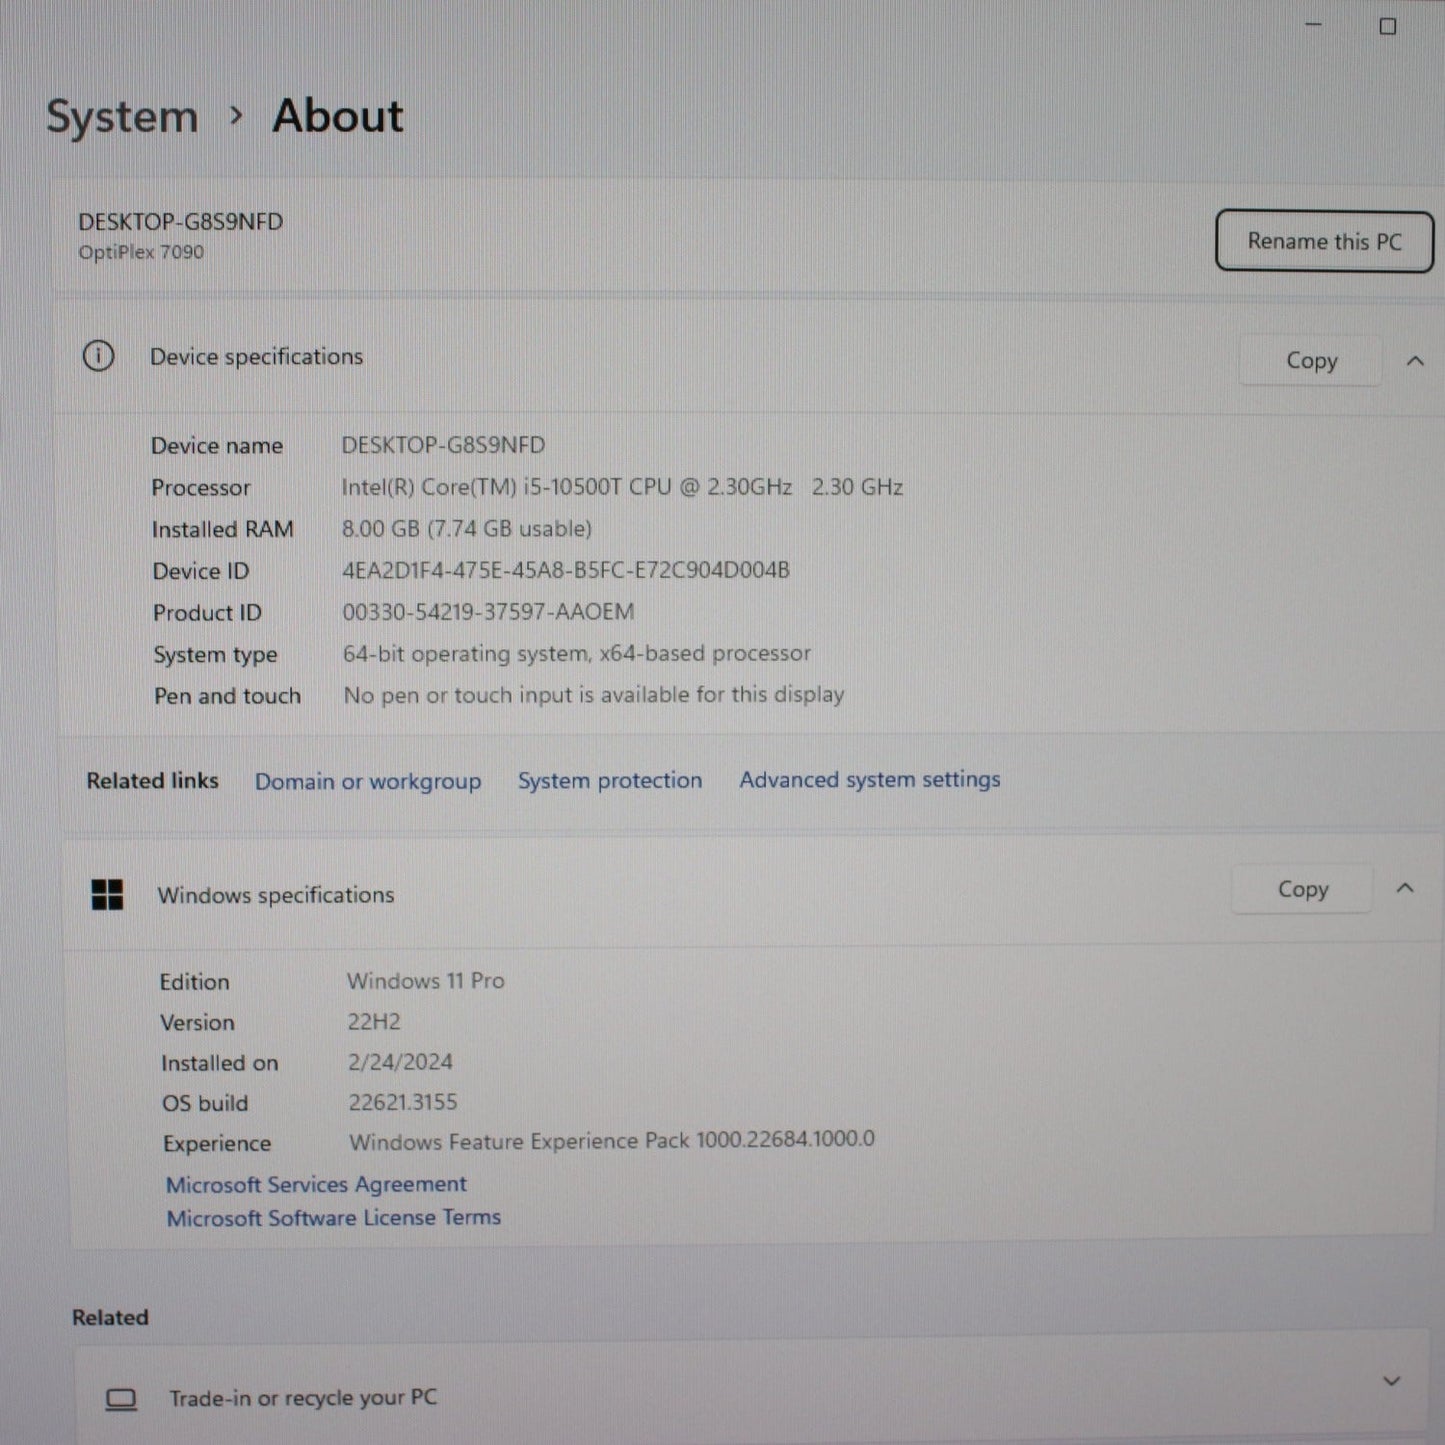The height and width of the screenshot is (1445, 1445).
Task: Select the Version value 22H2
Action: click(x=374, y=1021)
